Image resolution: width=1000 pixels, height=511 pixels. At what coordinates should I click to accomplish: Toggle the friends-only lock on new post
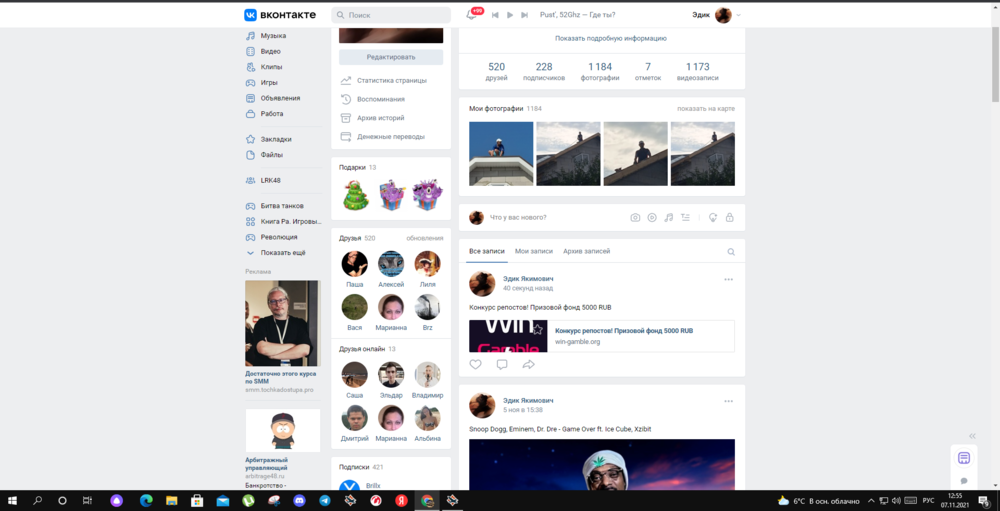coord(729,218)
